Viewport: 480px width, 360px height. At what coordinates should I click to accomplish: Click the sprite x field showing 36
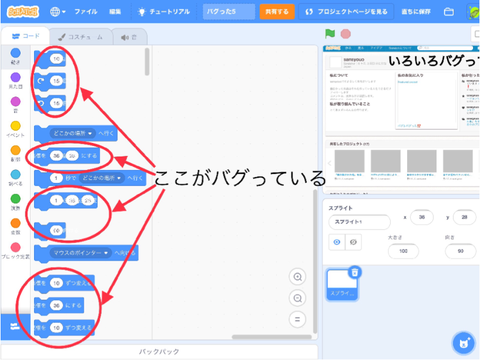coord(422,217)
